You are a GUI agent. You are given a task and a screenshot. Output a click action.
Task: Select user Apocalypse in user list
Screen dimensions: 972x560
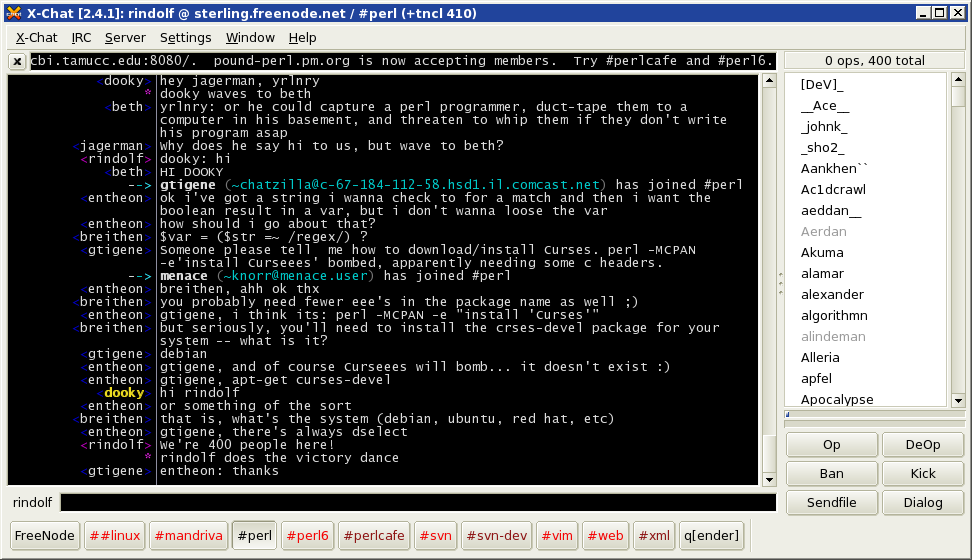(x=837, y=399)
